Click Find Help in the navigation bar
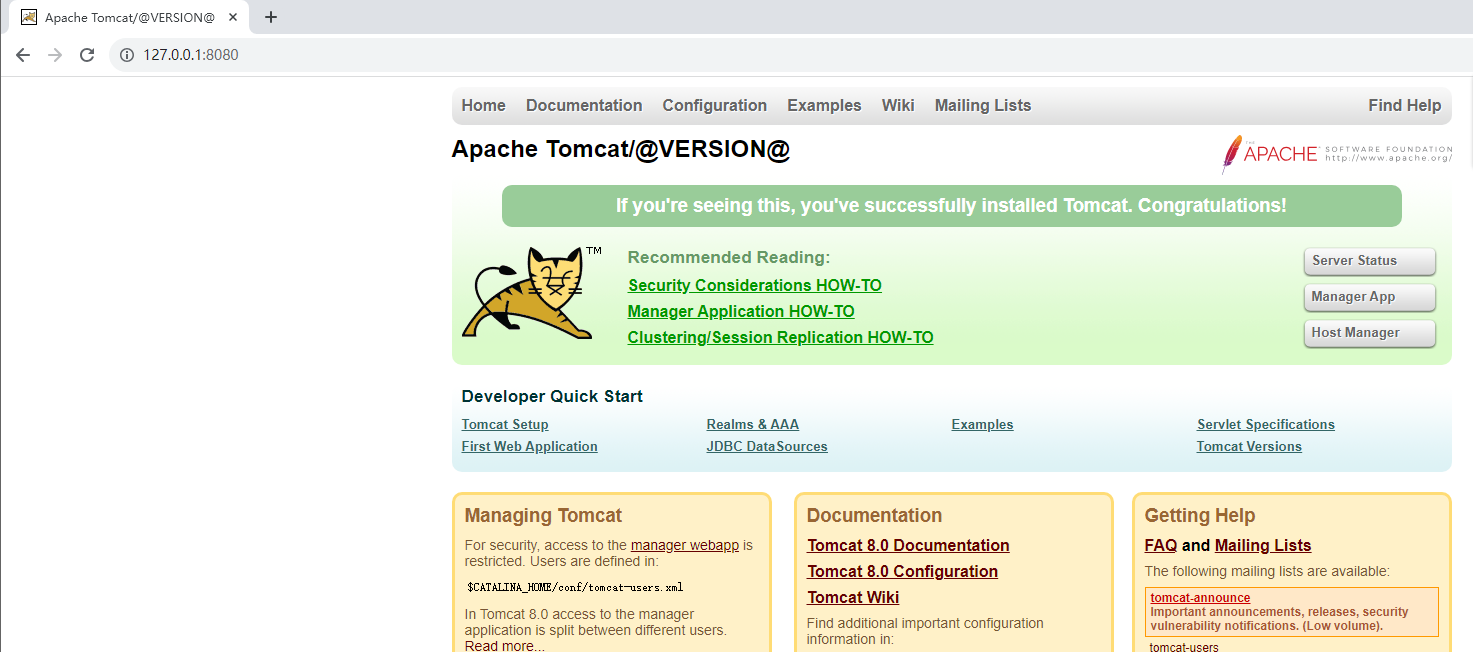This screenshot has height=652, width=1473. coord(1405,105)
